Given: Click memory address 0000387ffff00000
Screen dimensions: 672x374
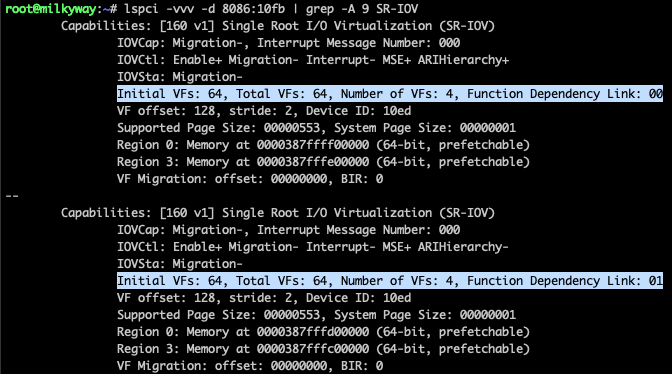Looking at the screenshot, I should 313,145.
